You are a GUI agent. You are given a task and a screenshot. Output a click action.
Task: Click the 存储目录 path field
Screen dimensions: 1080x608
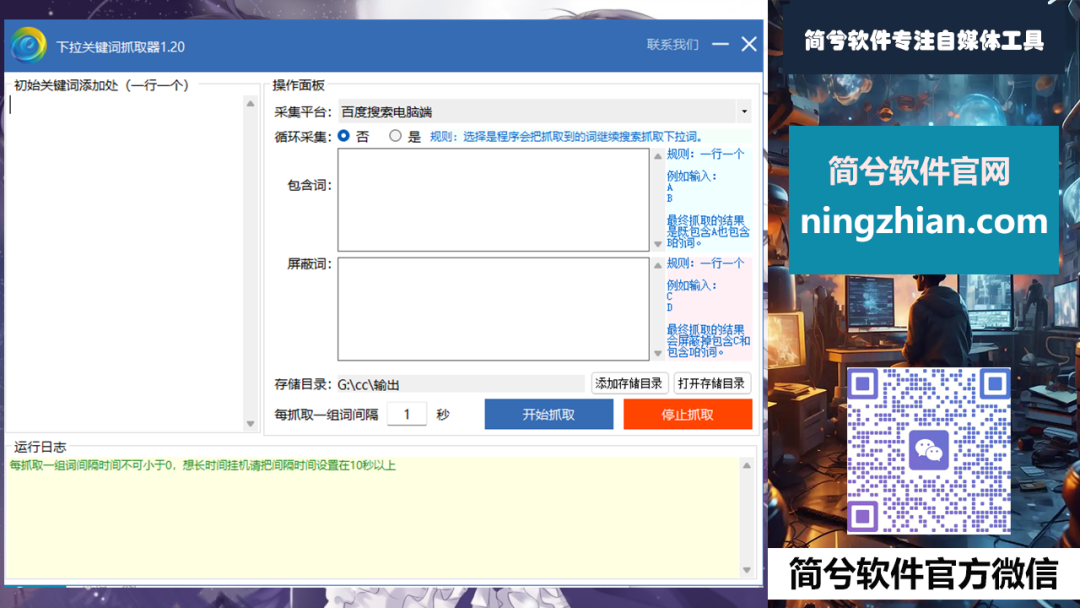(x=459, y=384)
